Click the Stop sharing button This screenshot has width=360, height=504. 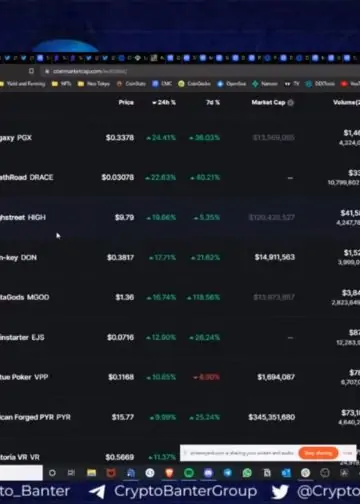(318, 453)
